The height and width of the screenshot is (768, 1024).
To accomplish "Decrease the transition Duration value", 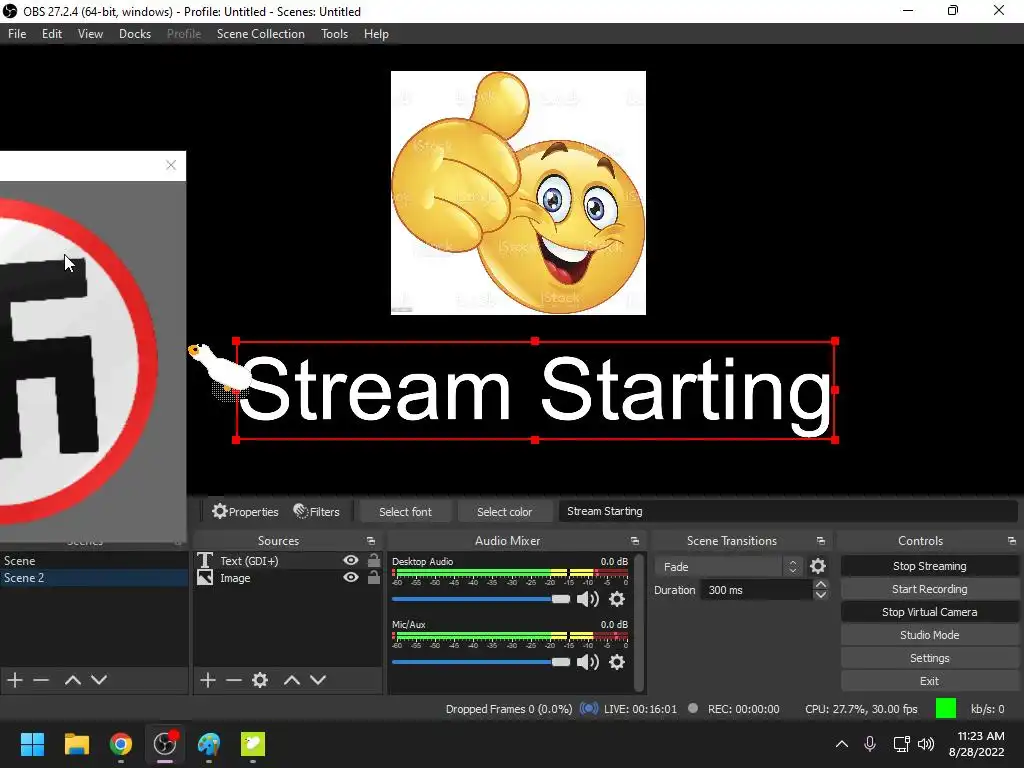I will pos(822,595).
